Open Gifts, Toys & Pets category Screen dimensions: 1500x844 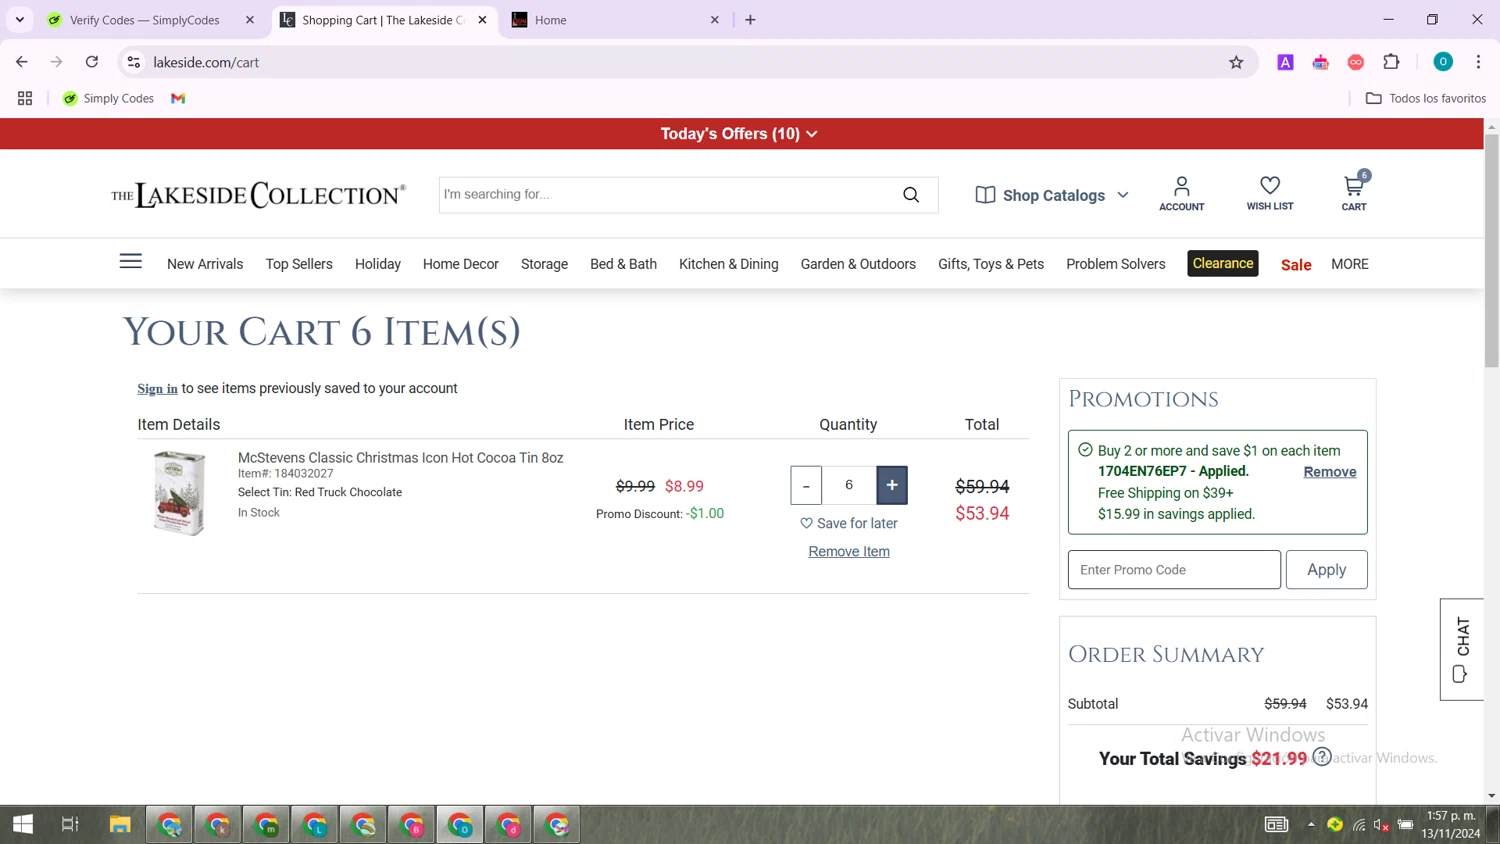coord(991,264)
